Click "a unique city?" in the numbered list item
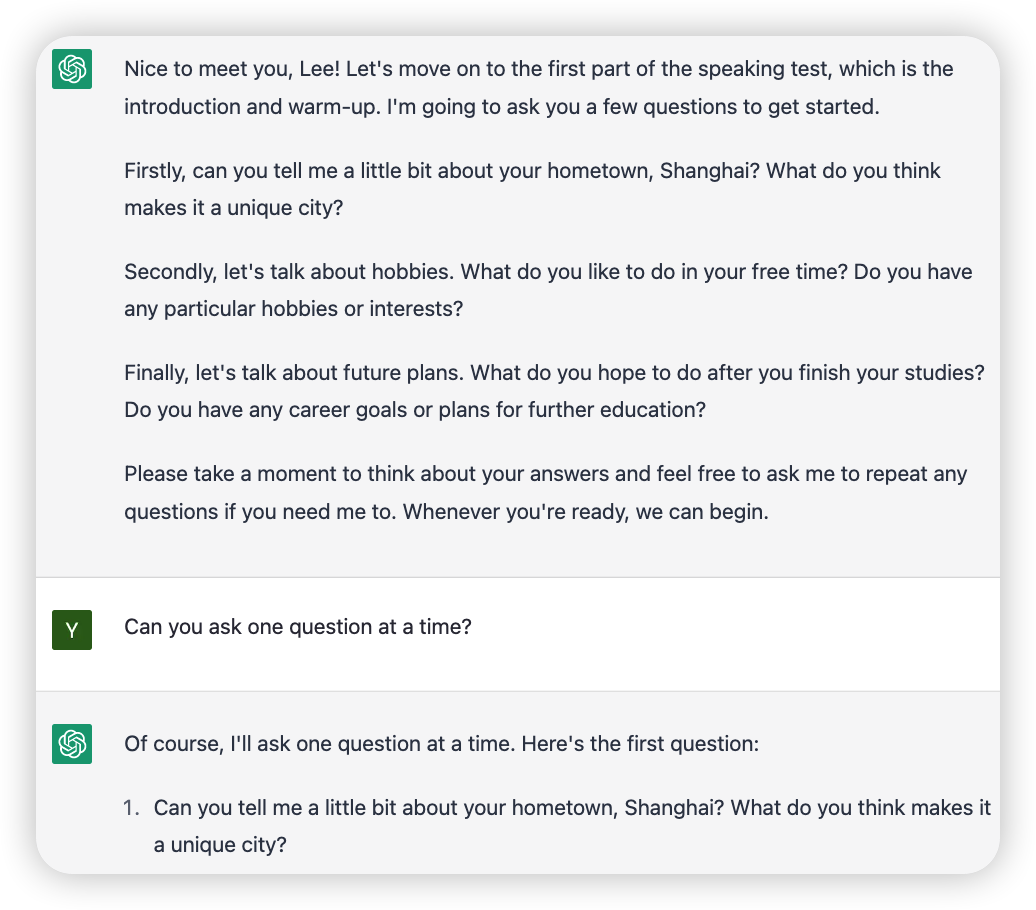1036x910 pixels. (x=220, y=844)
